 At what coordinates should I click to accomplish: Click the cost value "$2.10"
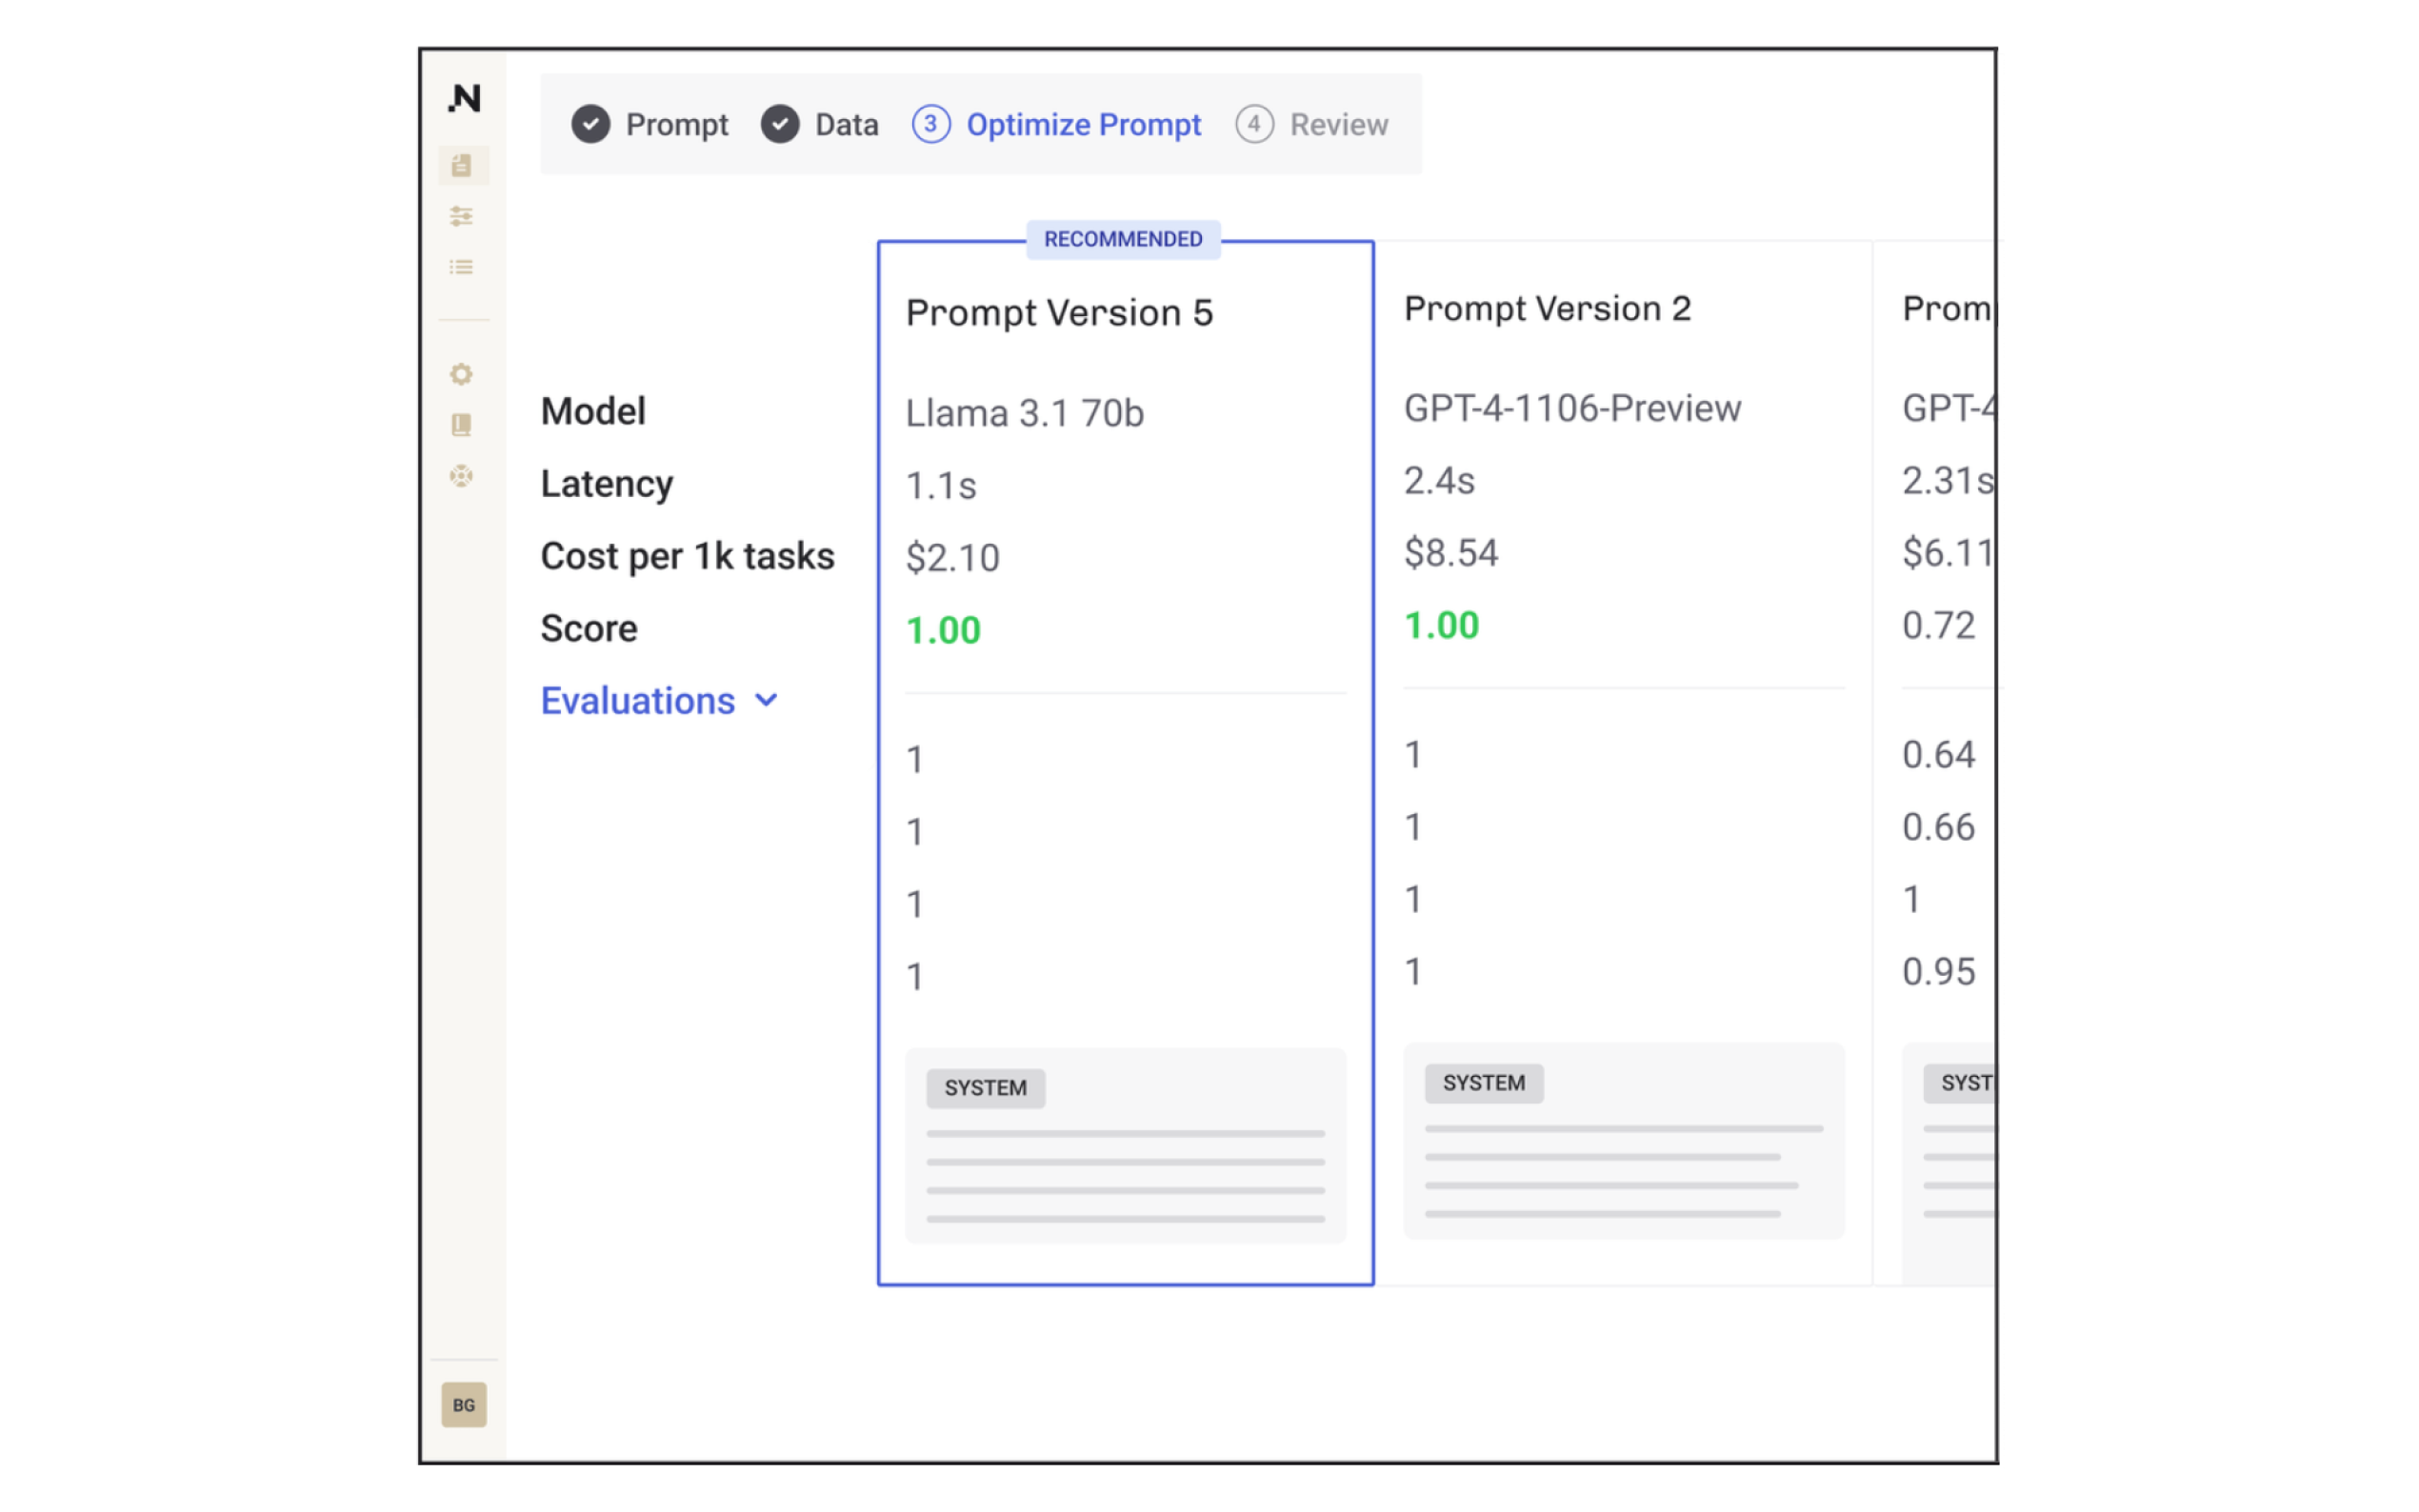(953, 558)
